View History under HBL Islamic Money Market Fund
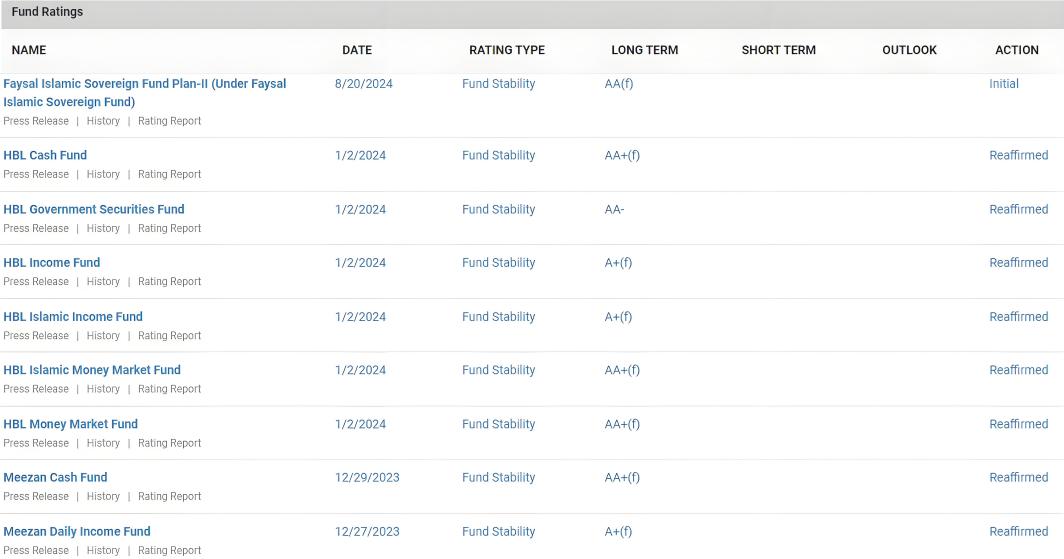 [103, 389]
